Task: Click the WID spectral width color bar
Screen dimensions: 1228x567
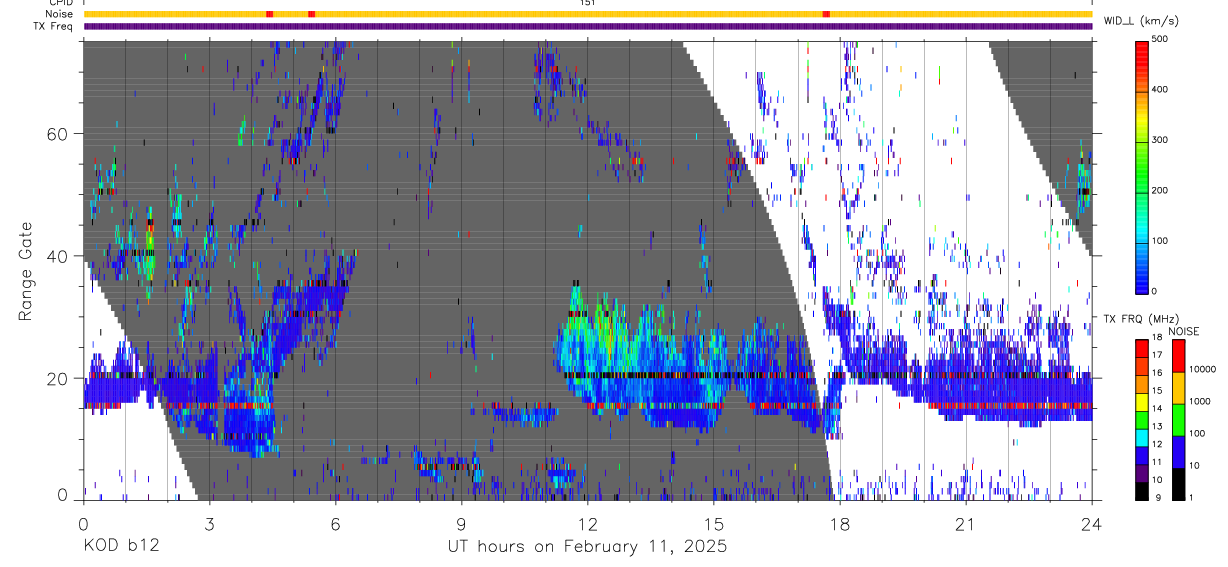Action: pos(1143,166)
